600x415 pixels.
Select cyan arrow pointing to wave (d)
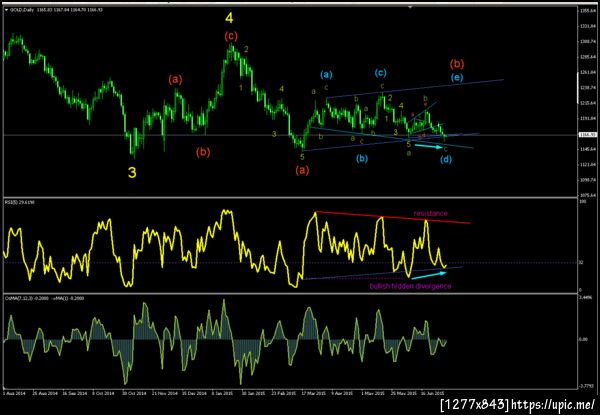(429, 146)
